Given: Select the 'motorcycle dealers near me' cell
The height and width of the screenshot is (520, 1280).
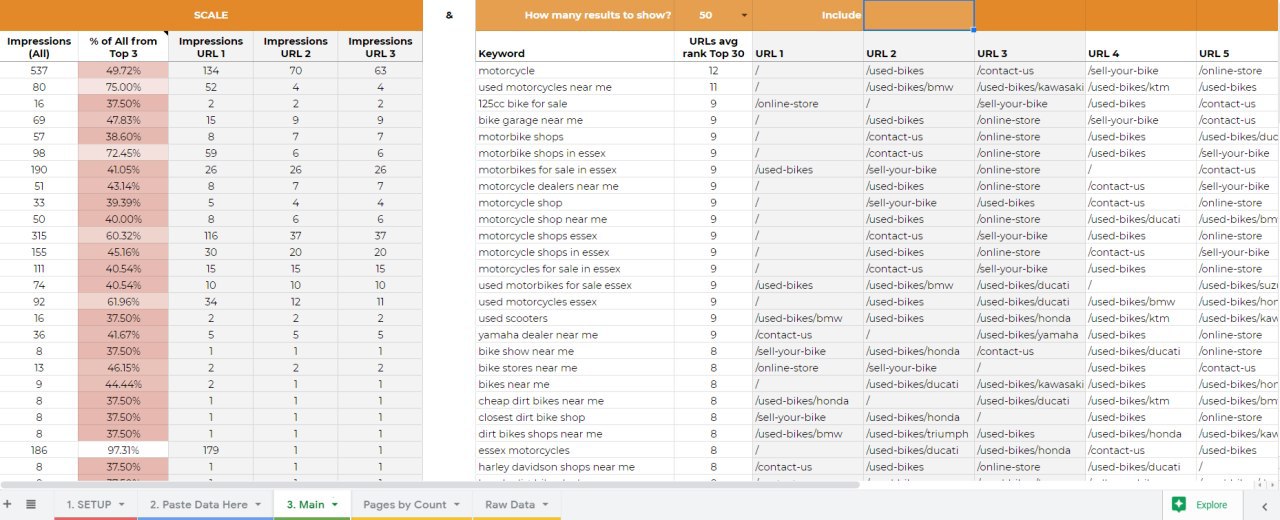Looking at the screenshot, I should click(575, 186).
